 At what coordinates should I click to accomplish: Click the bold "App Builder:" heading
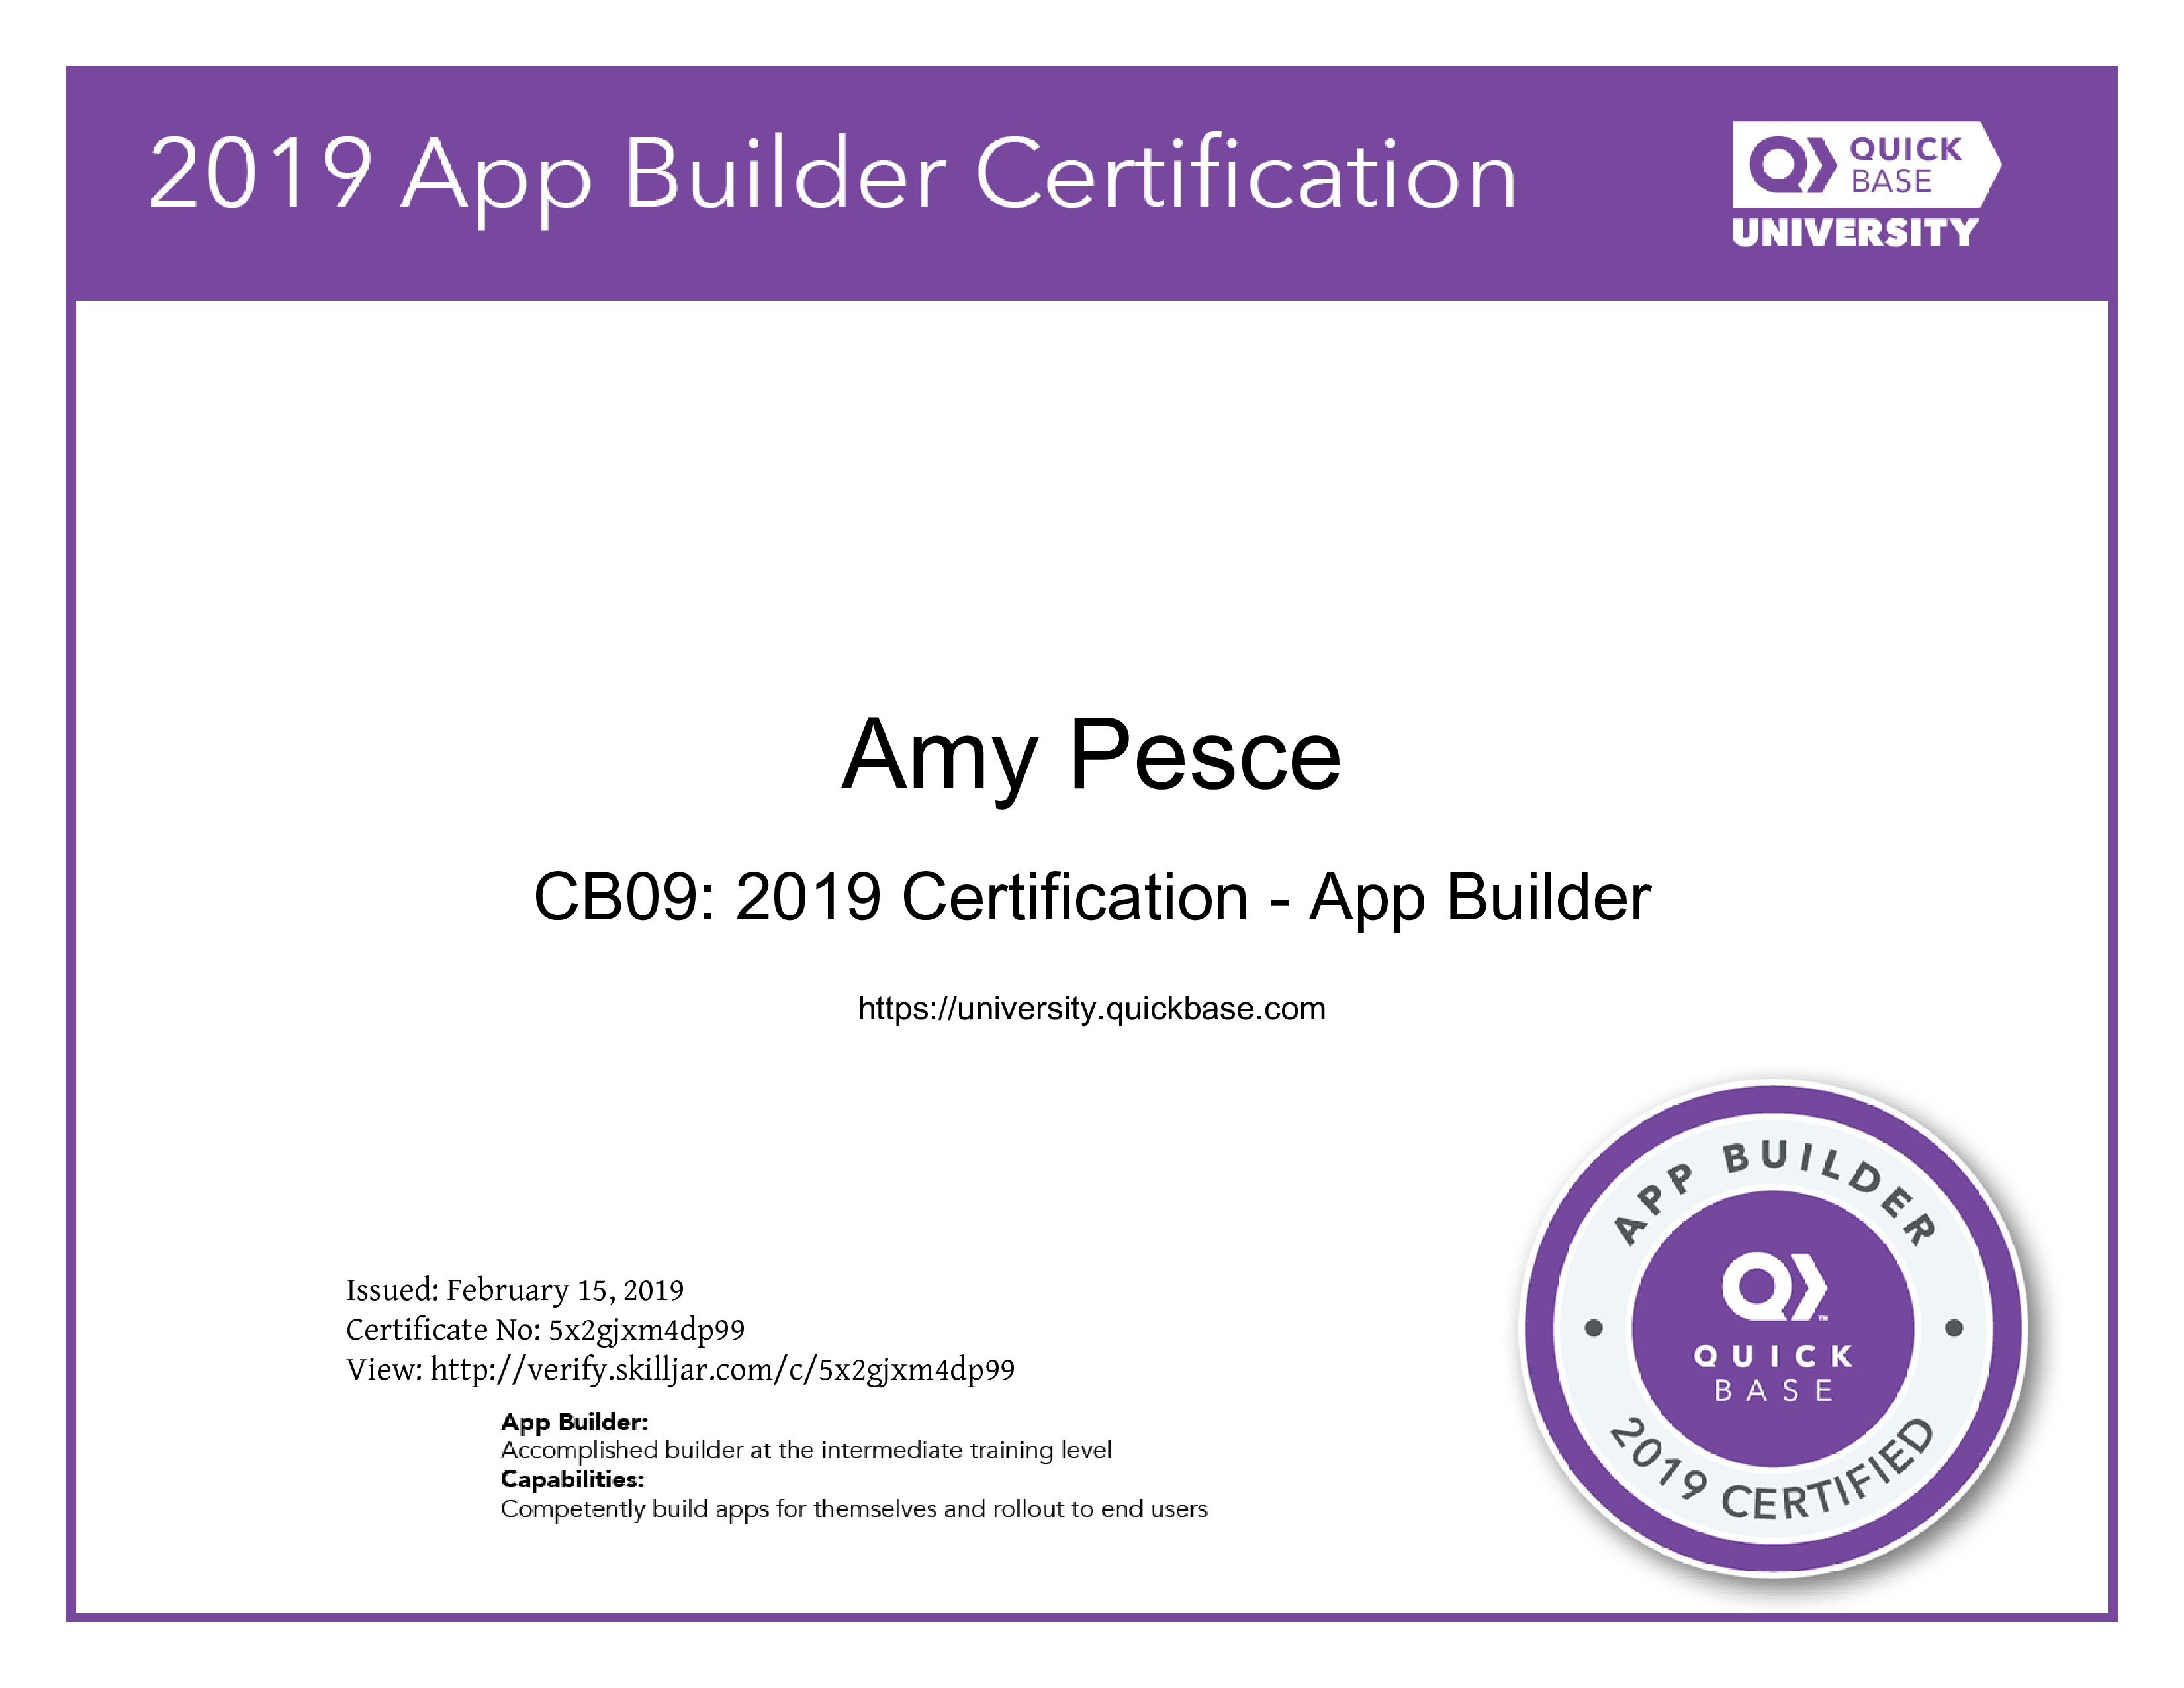coord(574,1422)
